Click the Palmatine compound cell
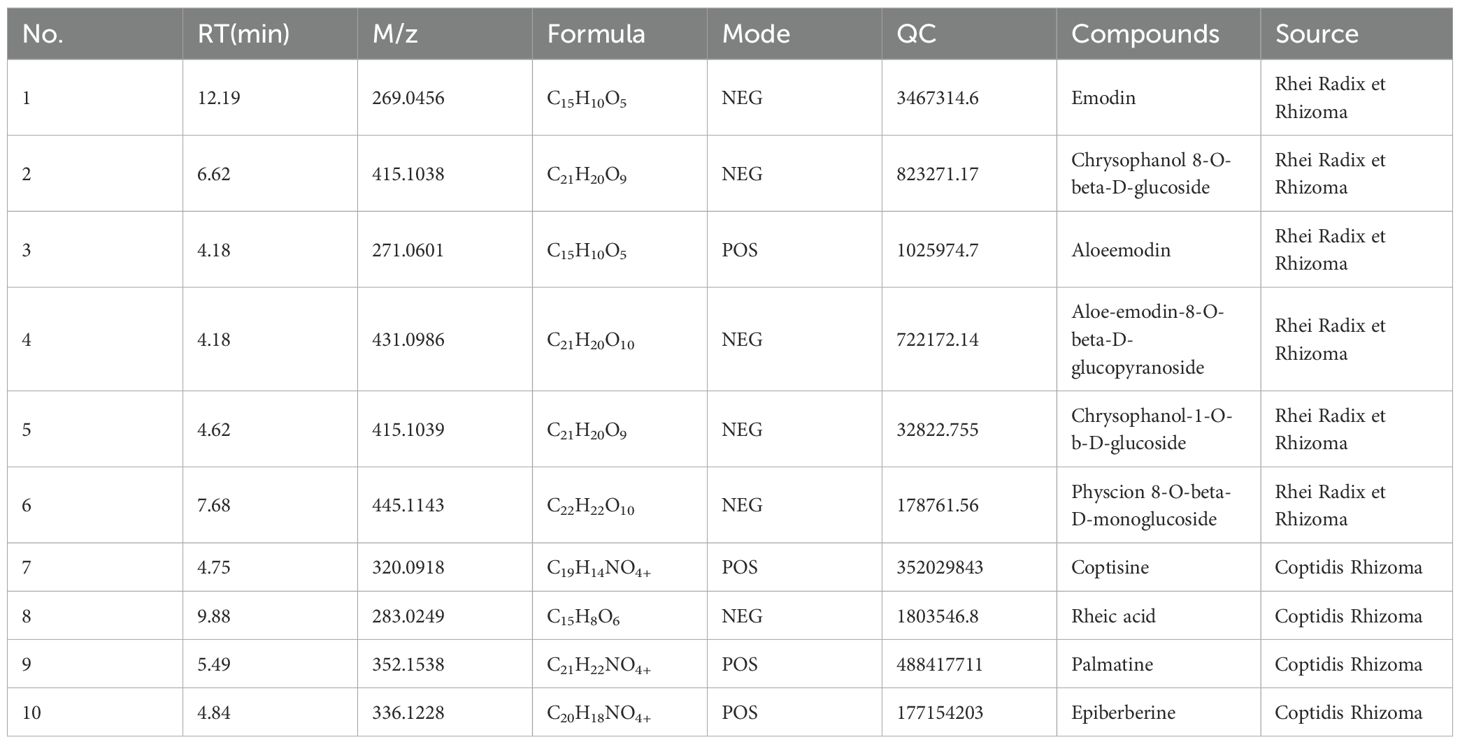Screen dimensions: 1460x744 coord(1114,664)
